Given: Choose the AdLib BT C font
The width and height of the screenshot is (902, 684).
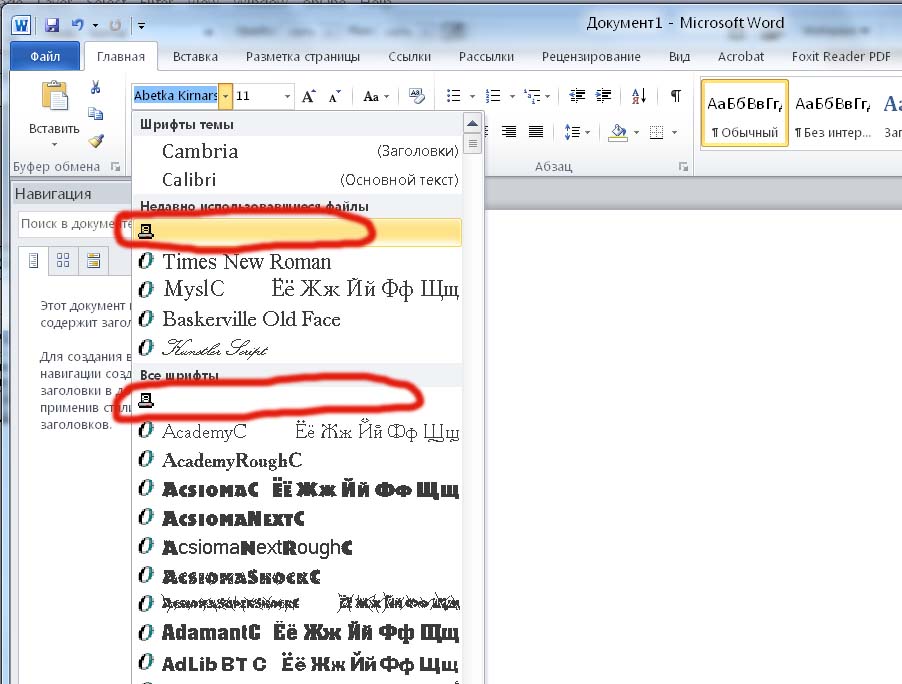Looking at the screenshot, I should [297, 663].
